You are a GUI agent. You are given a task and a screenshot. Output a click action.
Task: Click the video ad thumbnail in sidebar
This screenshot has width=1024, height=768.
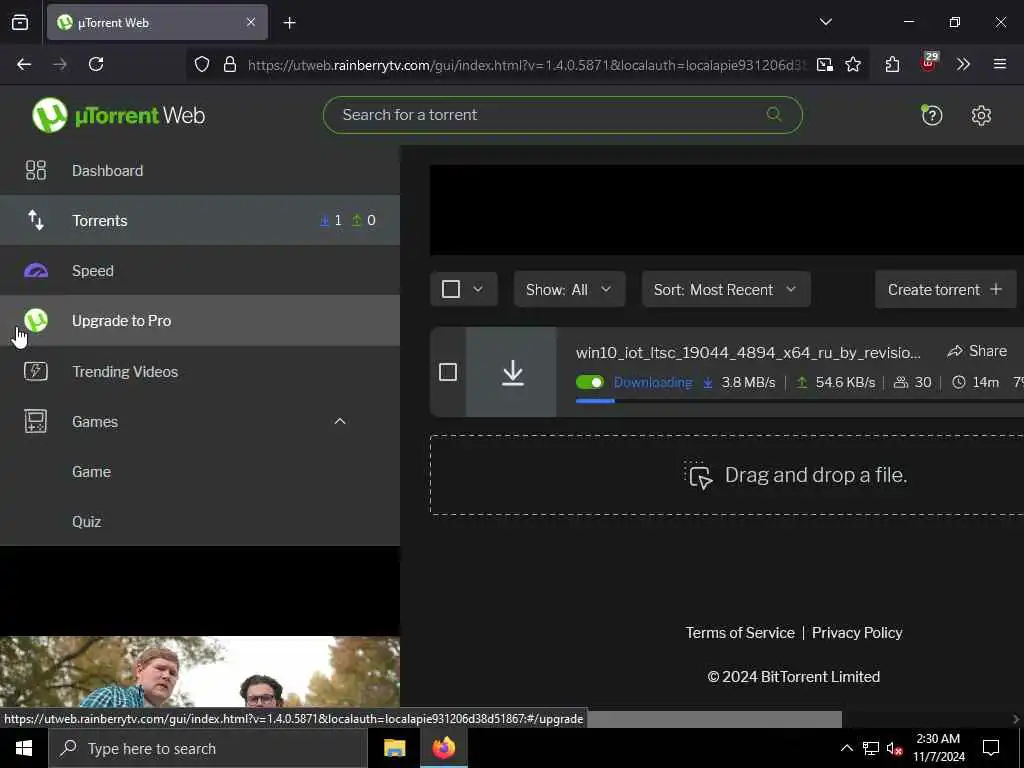[200, 671]
